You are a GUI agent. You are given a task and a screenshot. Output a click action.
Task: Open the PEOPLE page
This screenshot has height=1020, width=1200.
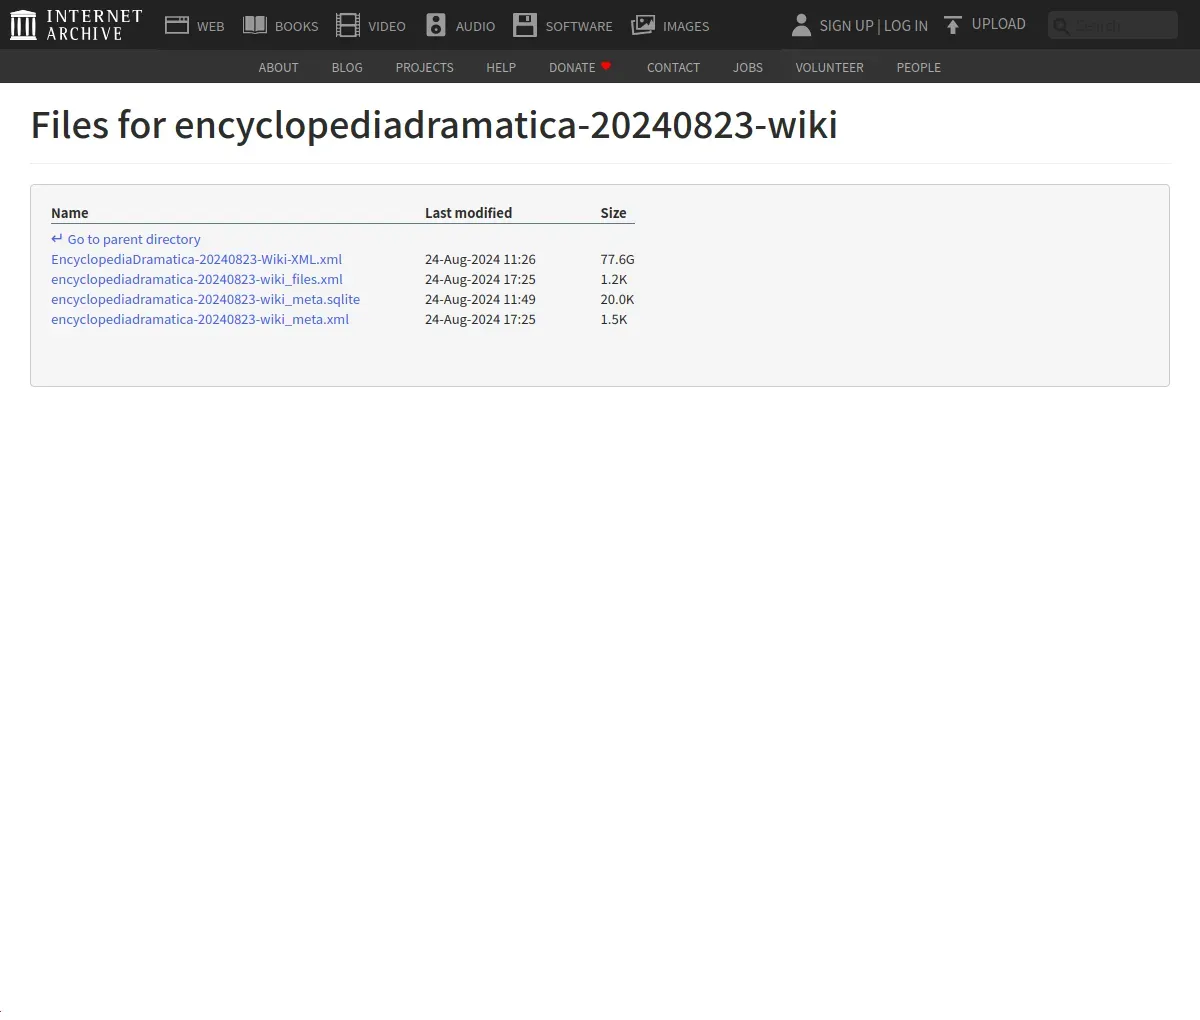pos(918,68)
